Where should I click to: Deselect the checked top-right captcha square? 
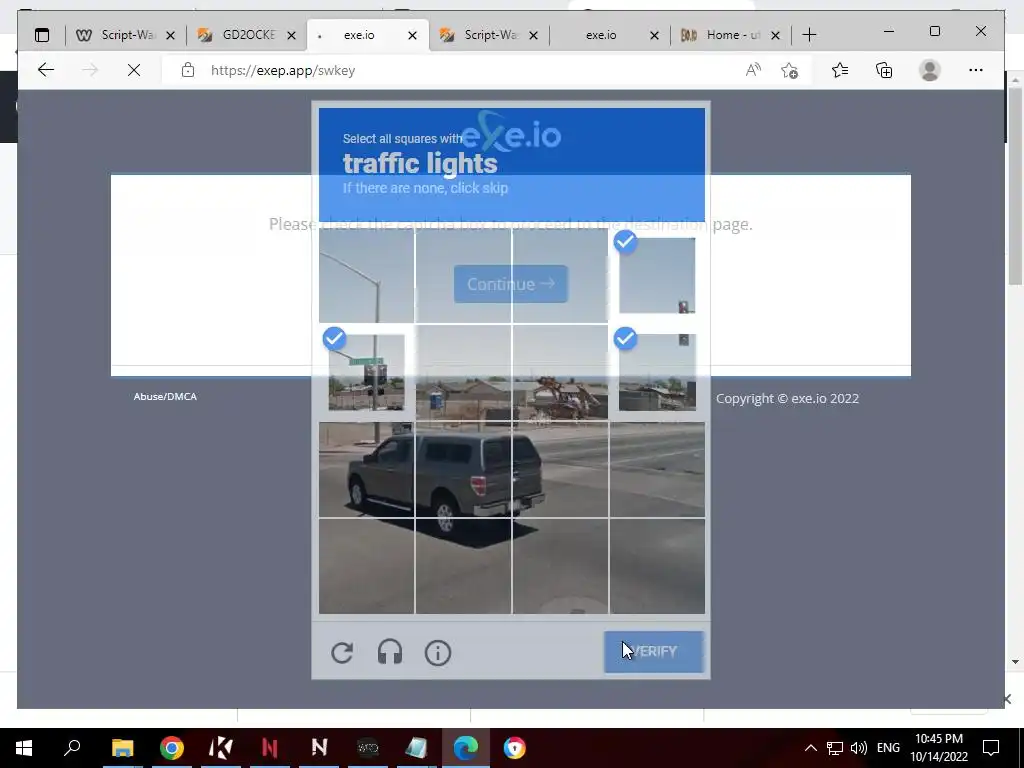pyautogui.click(x=657, y=275)
